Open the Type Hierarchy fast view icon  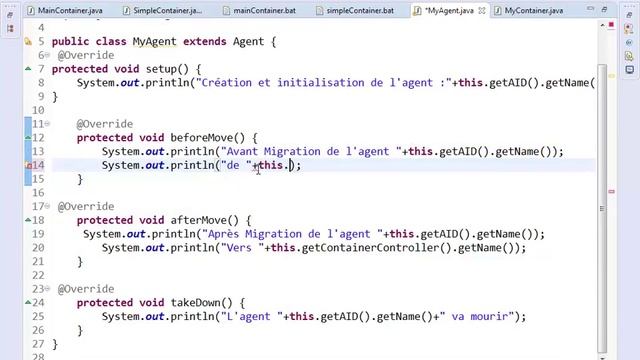pyautogui.click(x=10, y=29)
